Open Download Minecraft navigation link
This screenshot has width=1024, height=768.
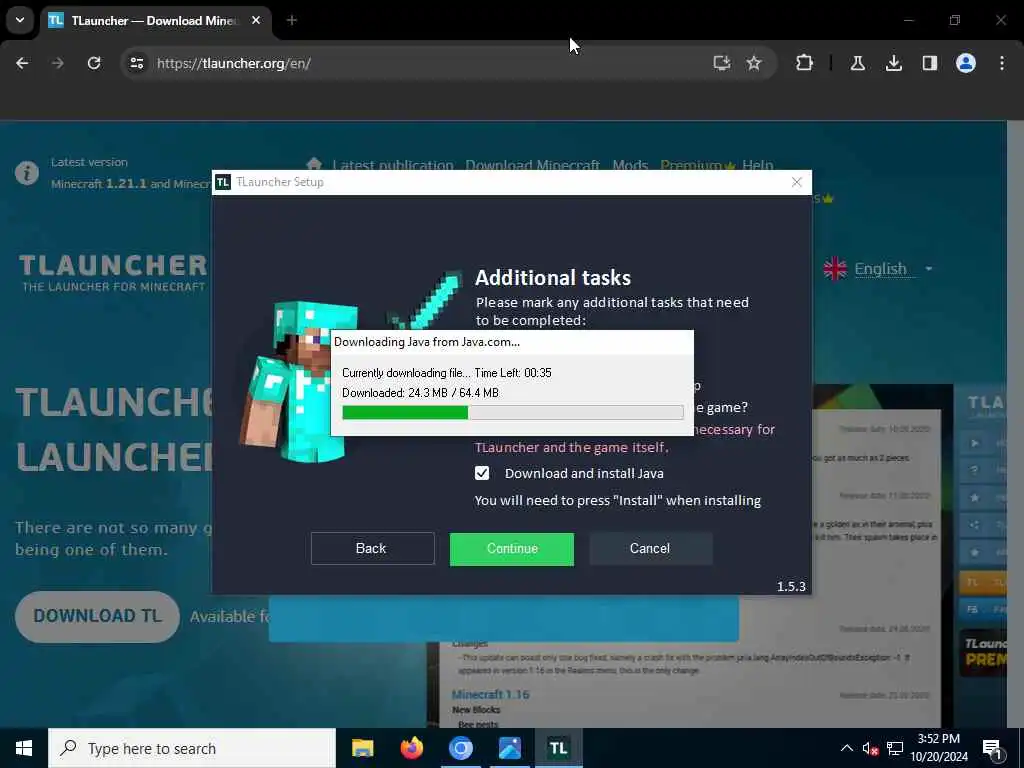click(532, 165)
